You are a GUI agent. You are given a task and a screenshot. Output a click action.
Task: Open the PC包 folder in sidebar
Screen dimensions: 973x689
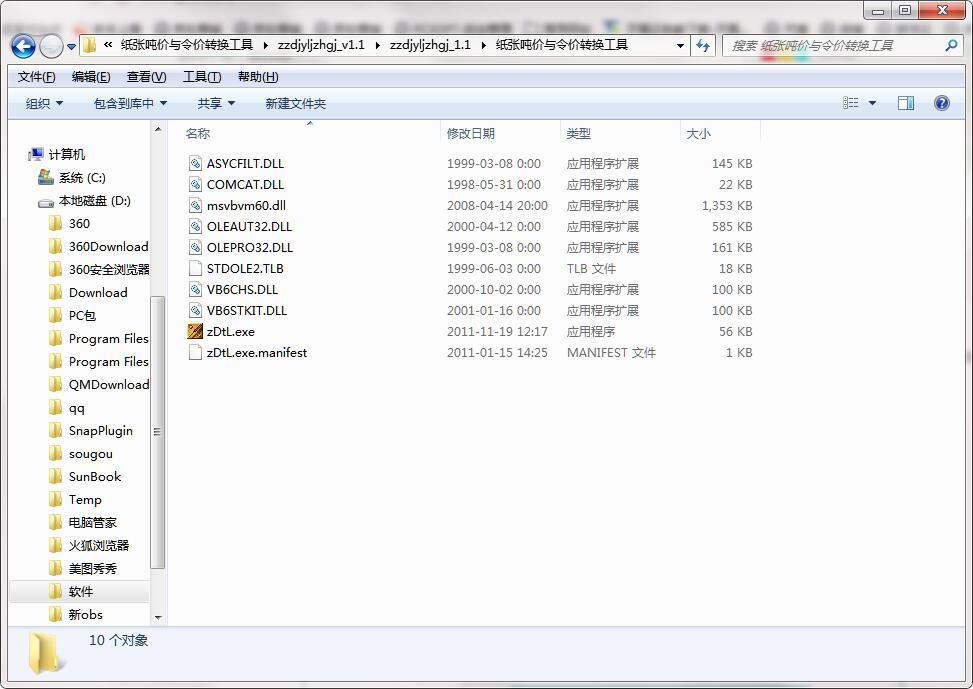coord(82,315)
